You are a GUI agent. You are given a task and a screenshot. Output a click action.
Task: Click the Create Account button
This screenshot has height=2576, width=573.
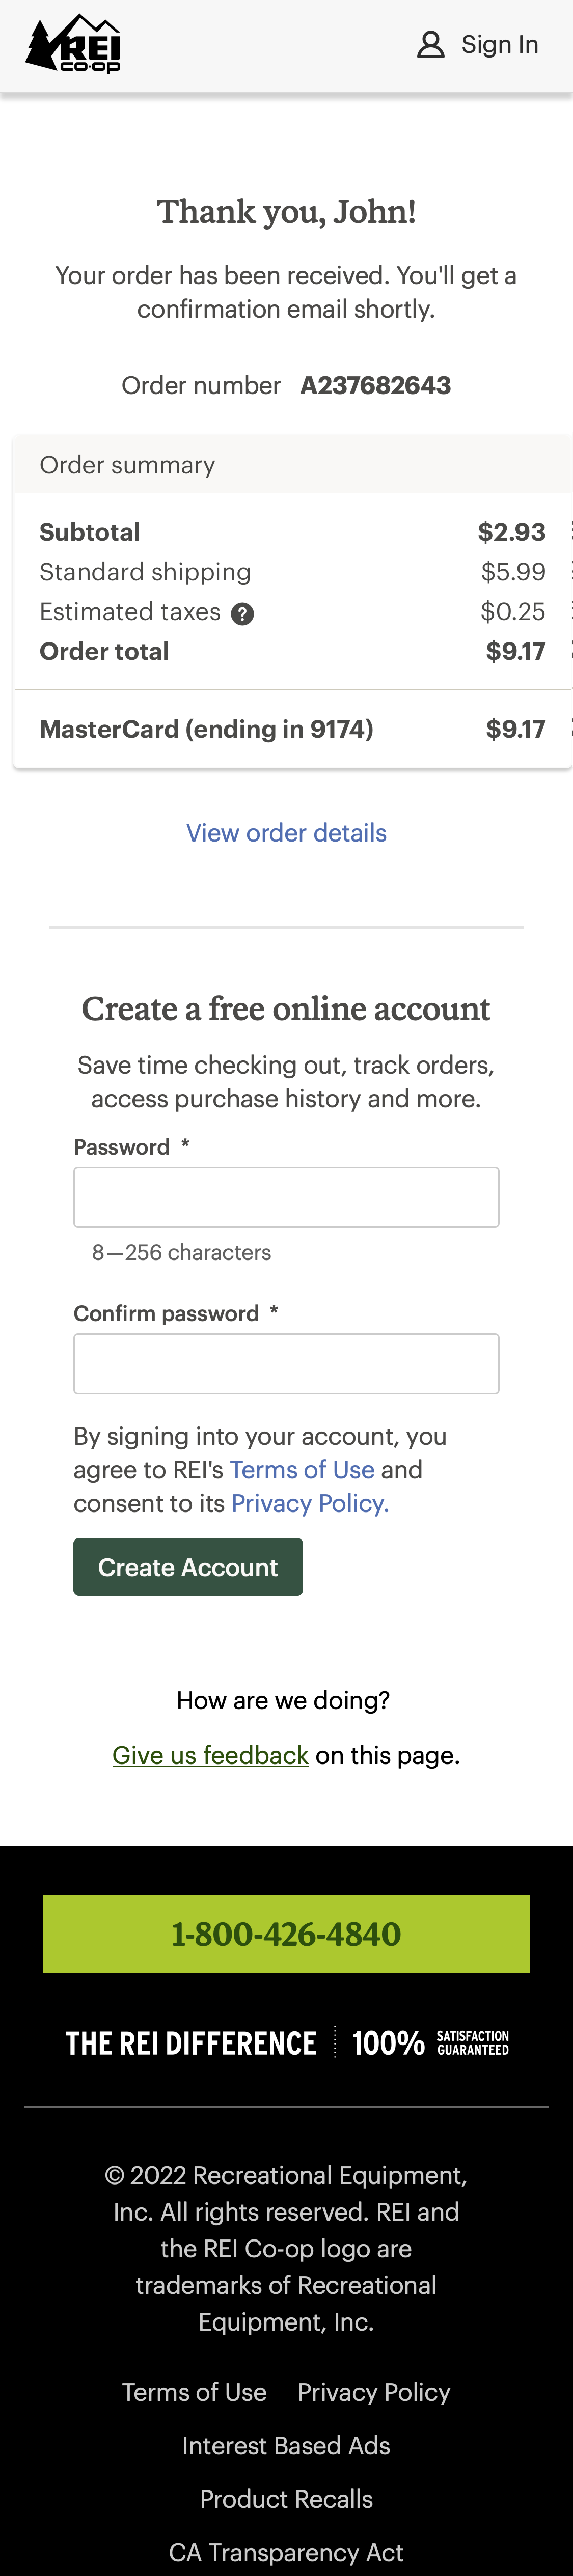point(188,1566)
